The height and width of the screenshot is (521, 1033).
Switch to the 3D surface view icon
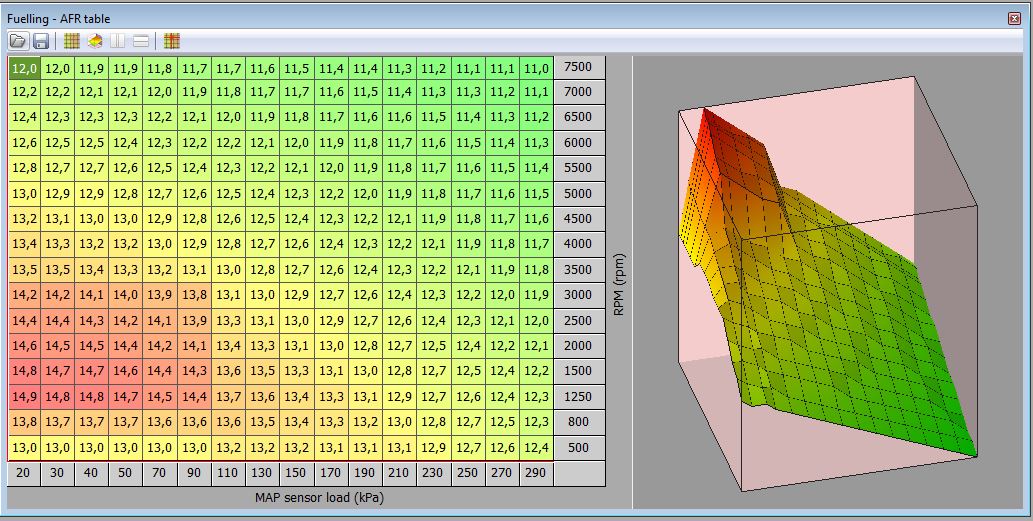point(95,41)
